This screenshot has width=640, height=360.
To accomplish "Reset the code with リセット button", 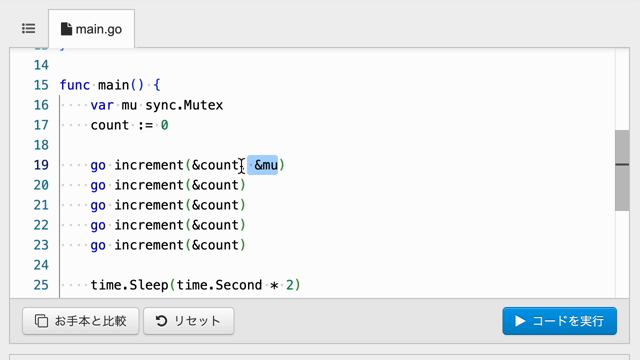I will click(x=189, y=321).
